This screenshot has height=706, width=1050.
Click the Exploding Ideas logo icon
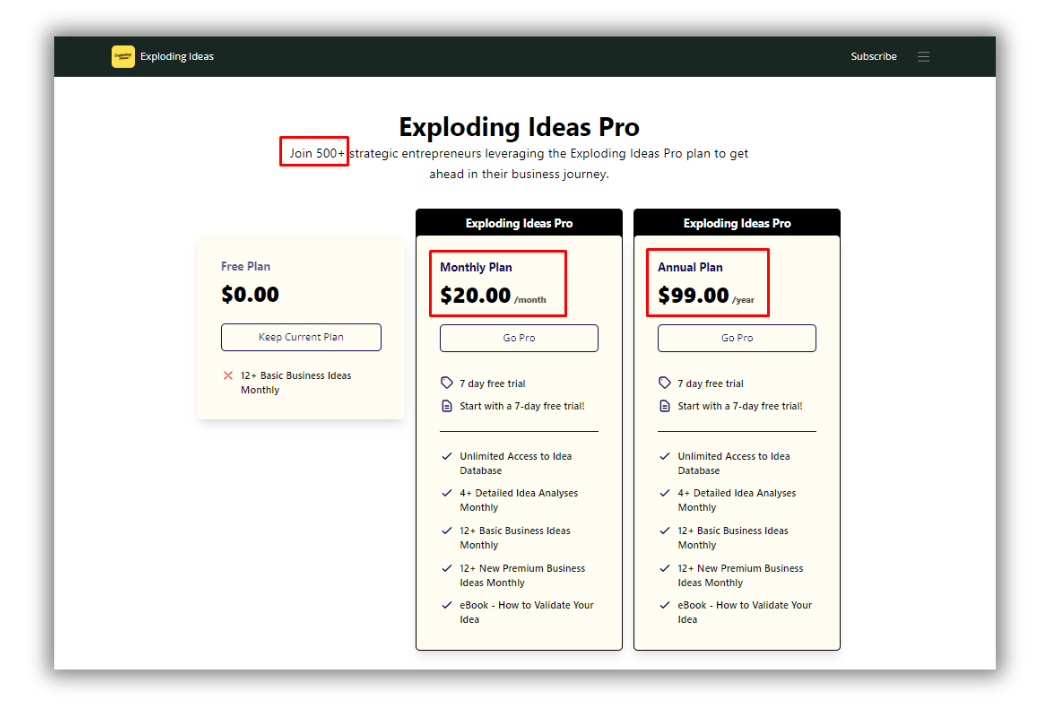tap(122, 56)
